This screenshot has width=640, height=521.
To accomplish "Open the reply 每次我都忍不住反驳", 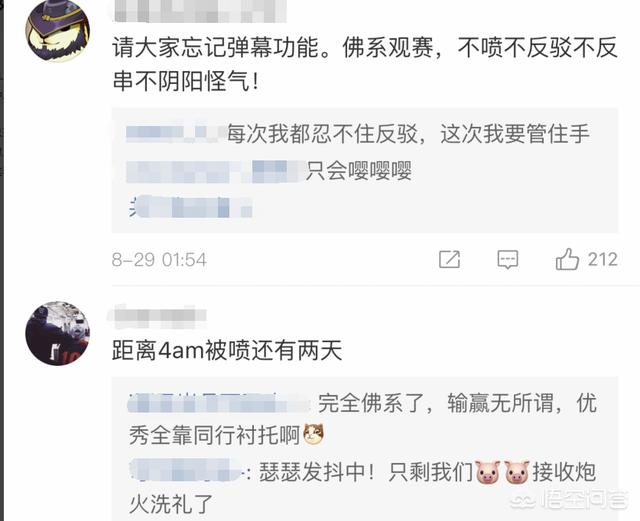I will pyautogui.click(x=358, y=134).
